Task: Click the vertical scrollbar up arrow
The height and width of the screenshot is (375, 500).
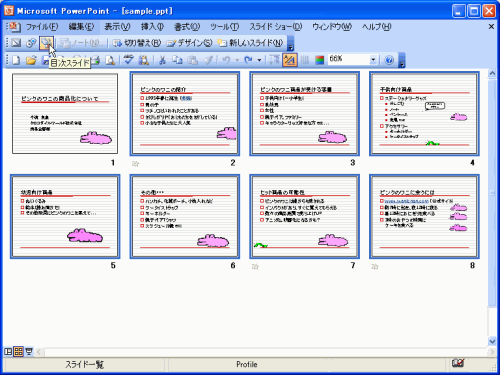Action: click(x=492, y=74)
